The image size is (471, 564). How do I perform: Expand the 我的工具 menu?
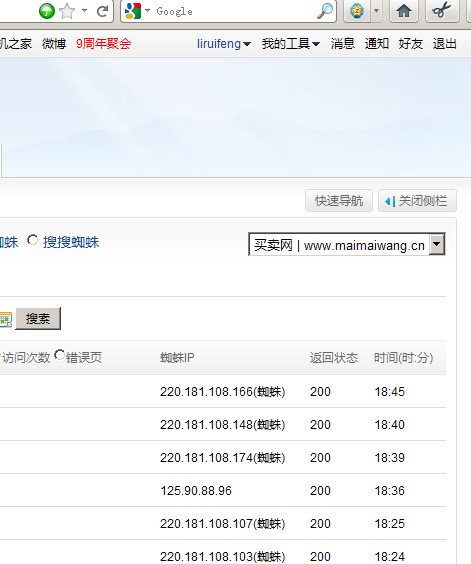[x=290, y=44]
